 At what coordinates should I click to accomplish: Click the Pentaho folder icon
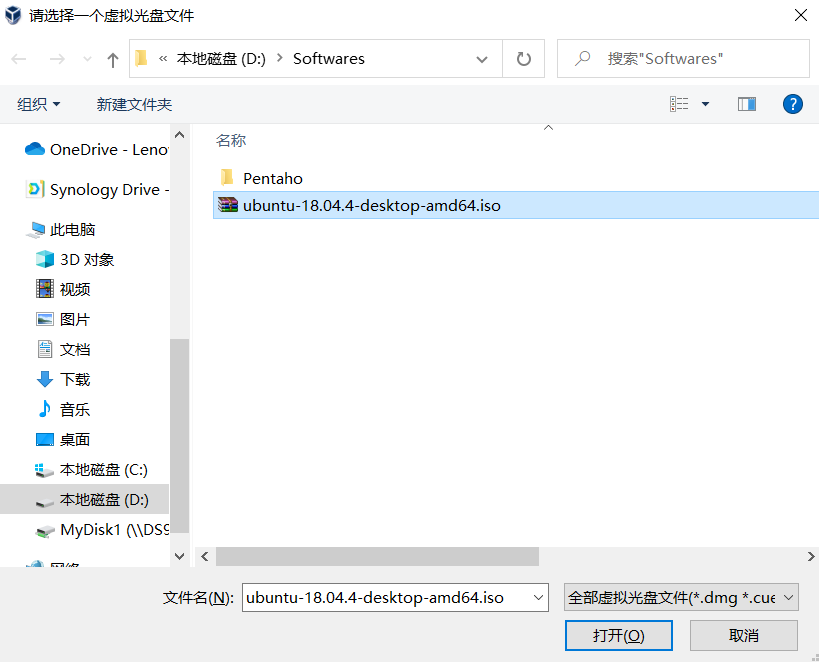227,178
